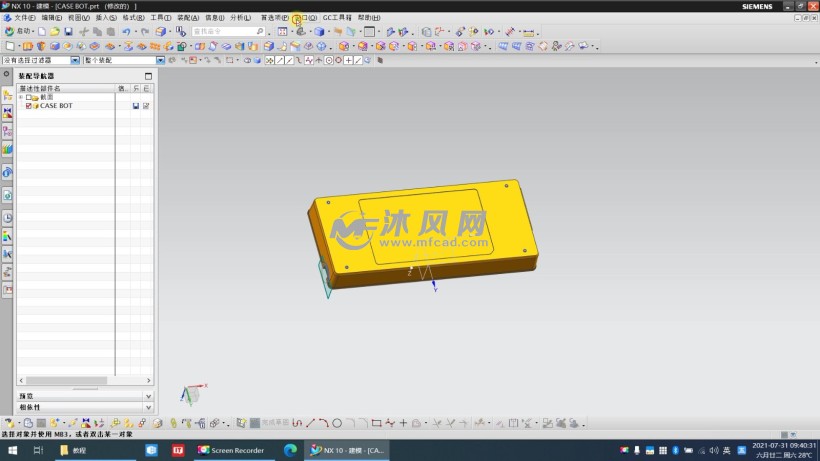820x461 pixels.
Task: Open the 视图 (View) menu
Action: (79, 18)
